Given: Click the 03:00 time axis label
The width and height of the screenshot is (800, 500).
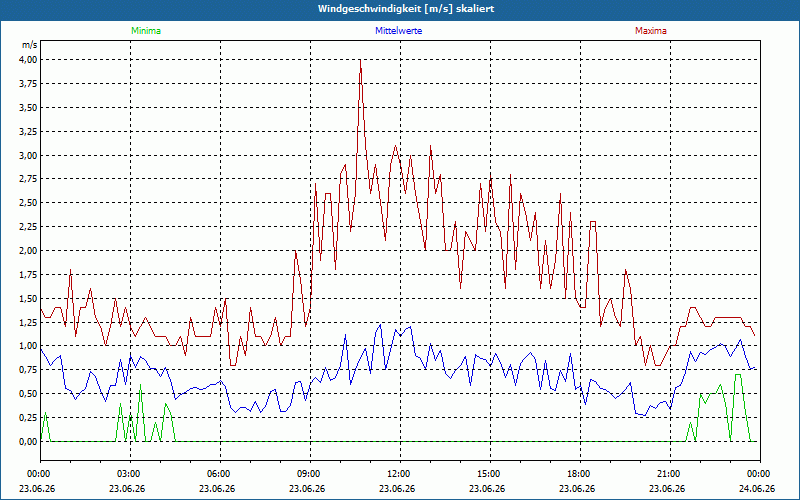Looking at the screenshot, I should coord(127,474).
